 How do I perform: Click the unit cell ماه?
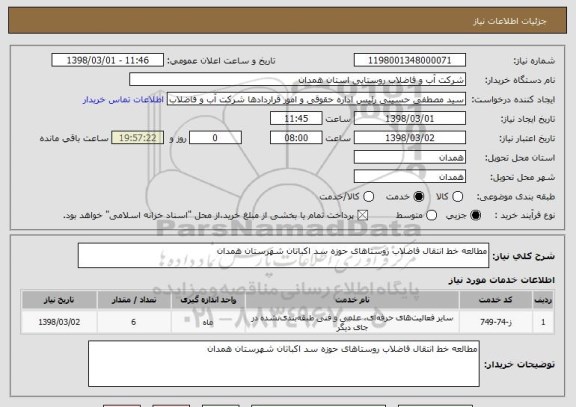(x=208, y=322)
